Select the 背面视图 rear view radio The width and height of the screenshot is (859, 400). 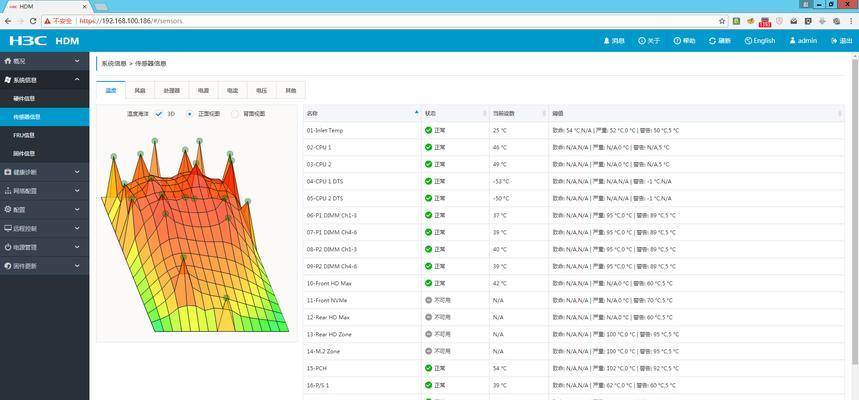(234, 114)
